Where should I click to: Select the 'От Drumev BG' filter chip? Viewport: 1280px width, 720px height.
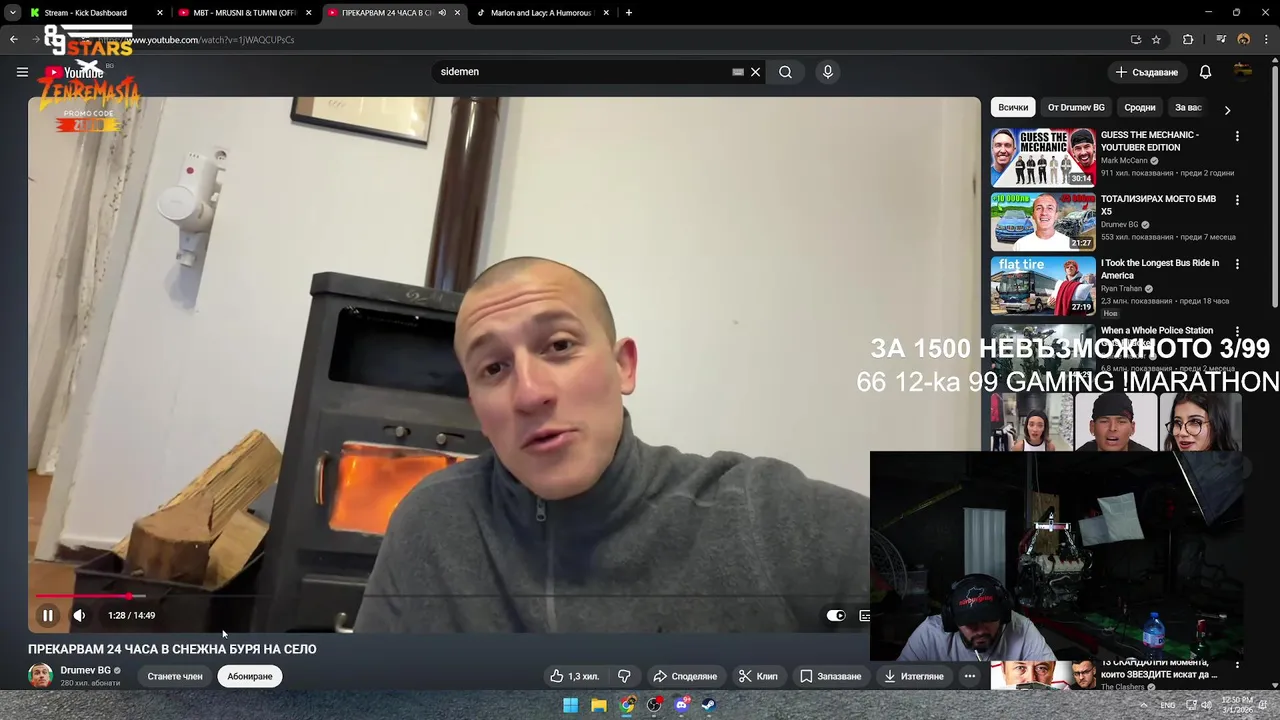point(1076,107)
